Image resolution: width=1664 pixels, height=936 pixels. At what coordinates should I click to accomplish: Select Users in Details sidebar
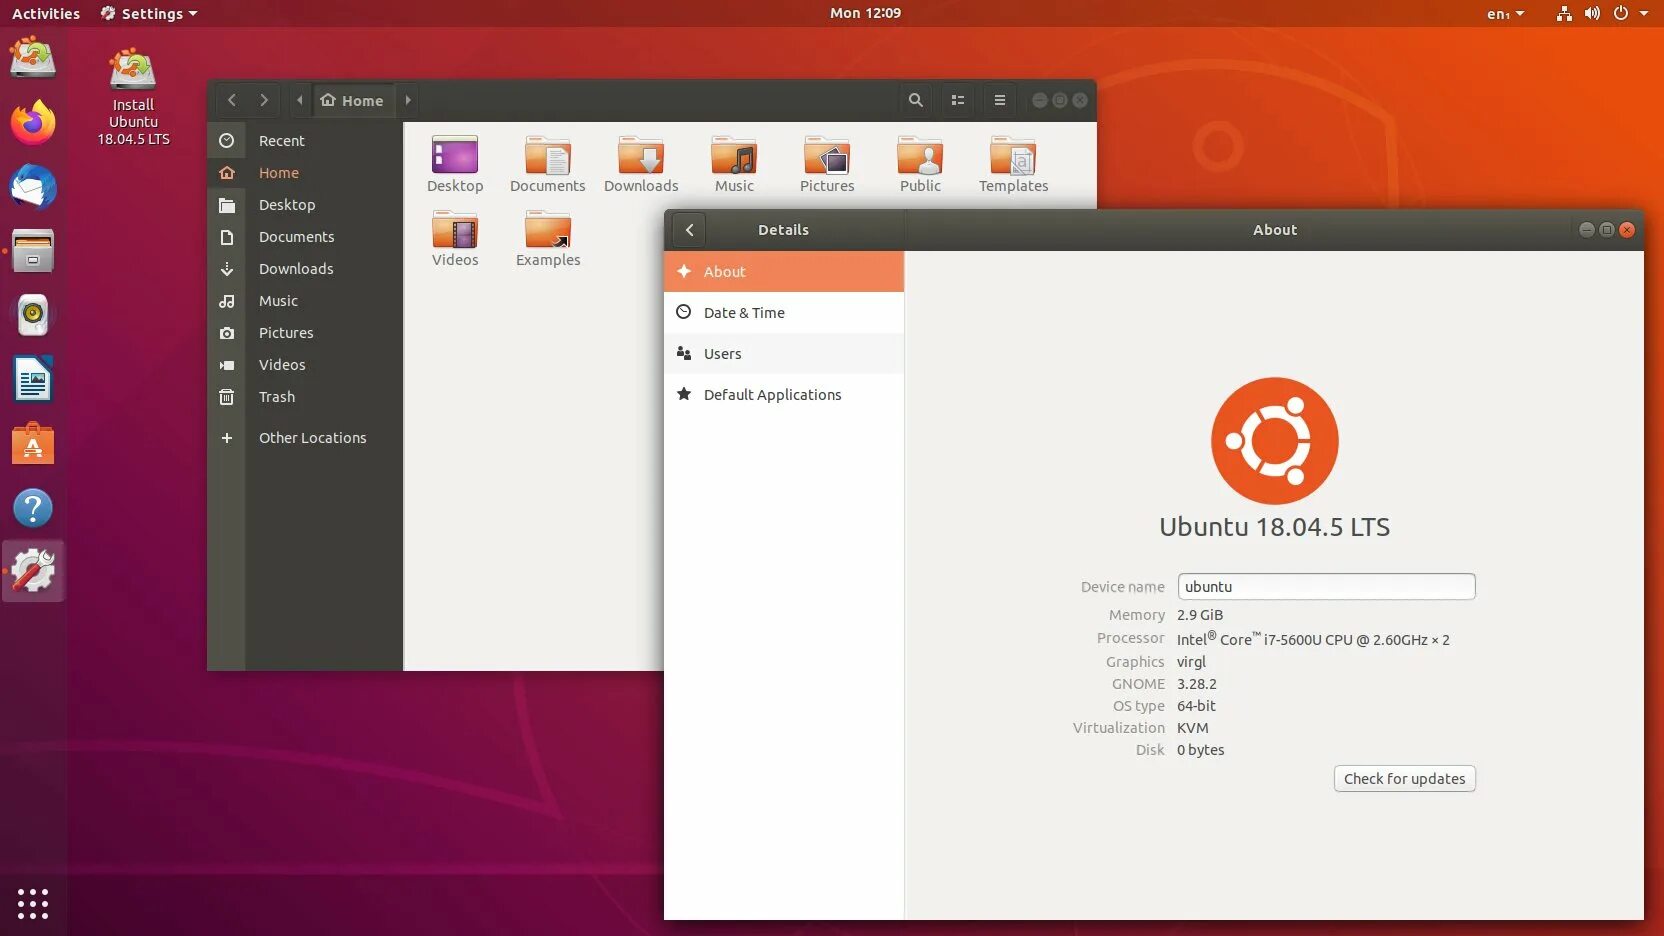click(x=784, y=354)
